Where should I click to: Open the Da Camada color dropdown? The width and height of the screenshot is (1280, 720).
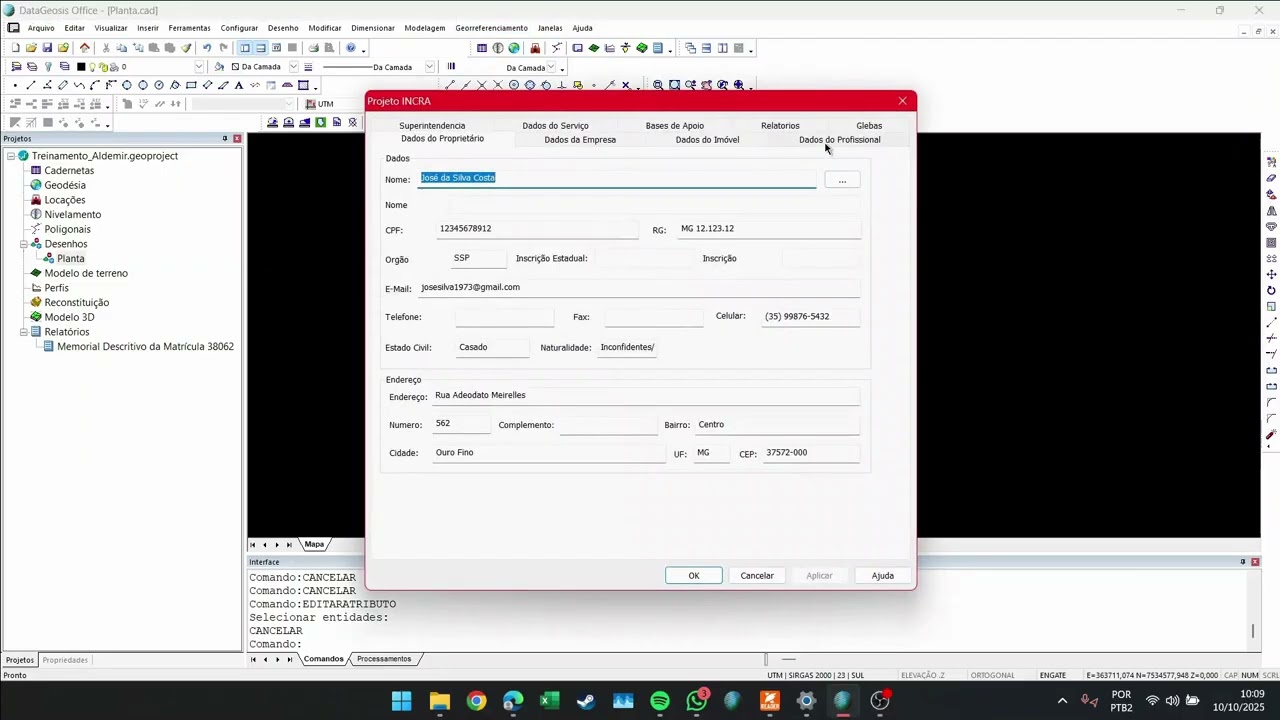(293, 67)
